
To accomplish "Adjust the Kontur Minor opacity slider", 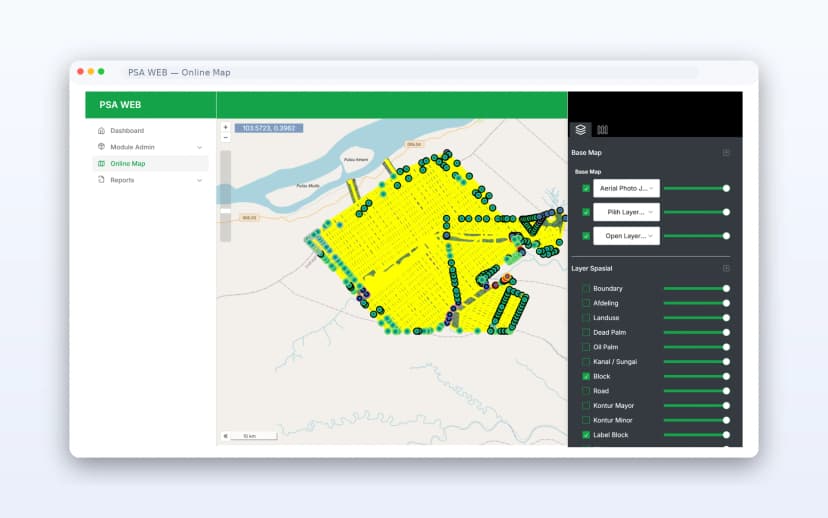I will pyautogui.click(x=697, y=420).
